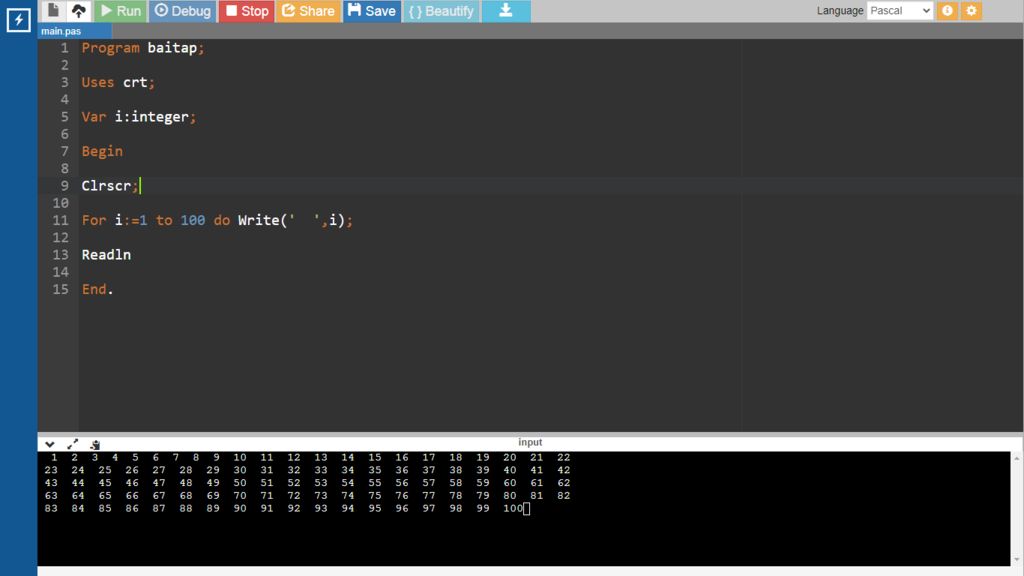1024x576 pixels.
Task: Click the console scrollbar down arrow
Action: click(x=1017, y=560)
